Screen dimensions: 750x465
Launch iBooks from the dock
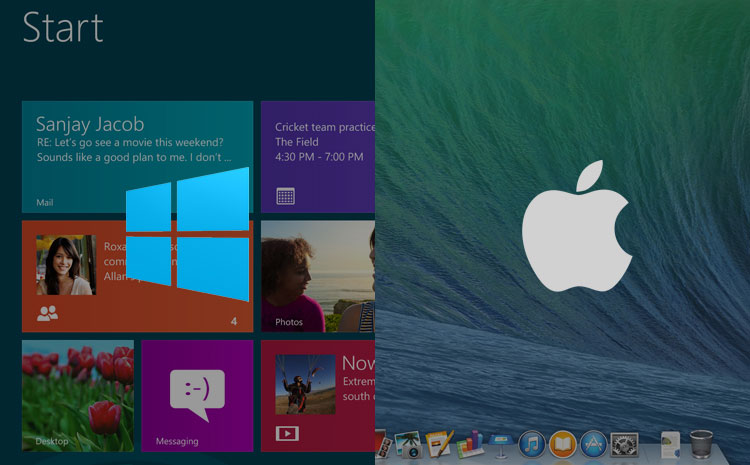(x=562, y=444)
